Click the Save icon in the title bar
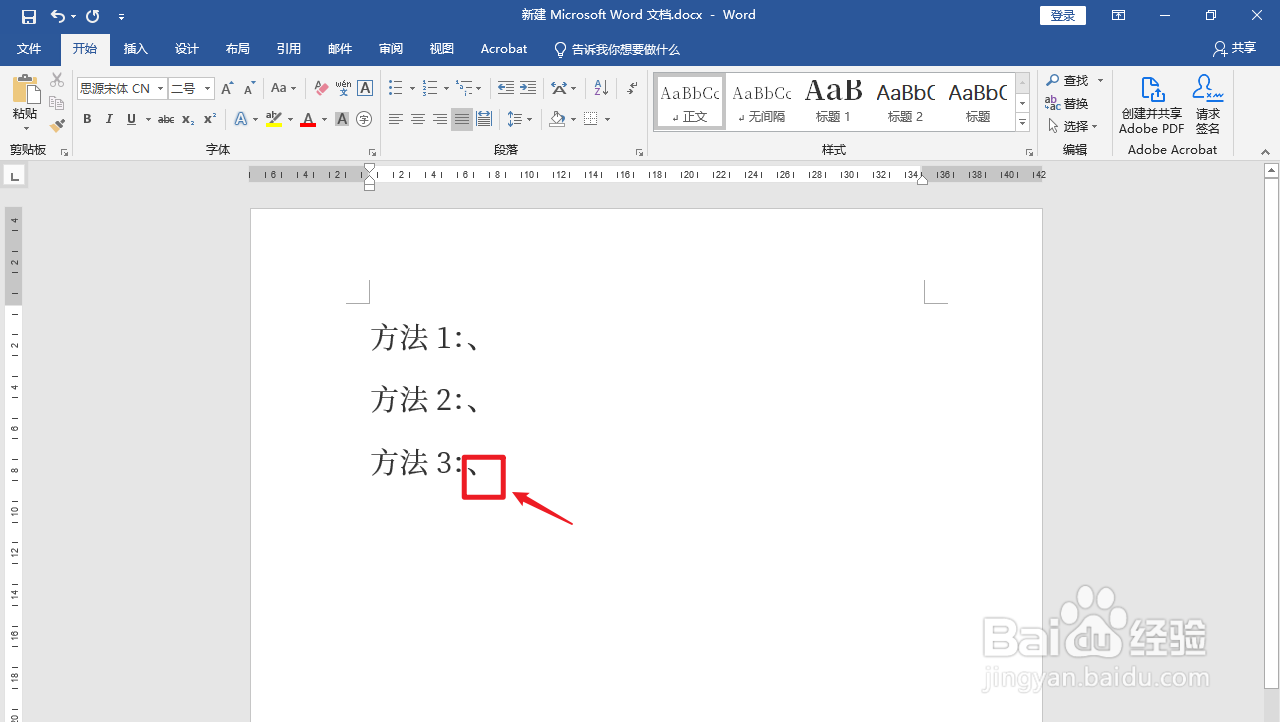The width and height of the screenshot is (1280, 722). coord(28,16)
